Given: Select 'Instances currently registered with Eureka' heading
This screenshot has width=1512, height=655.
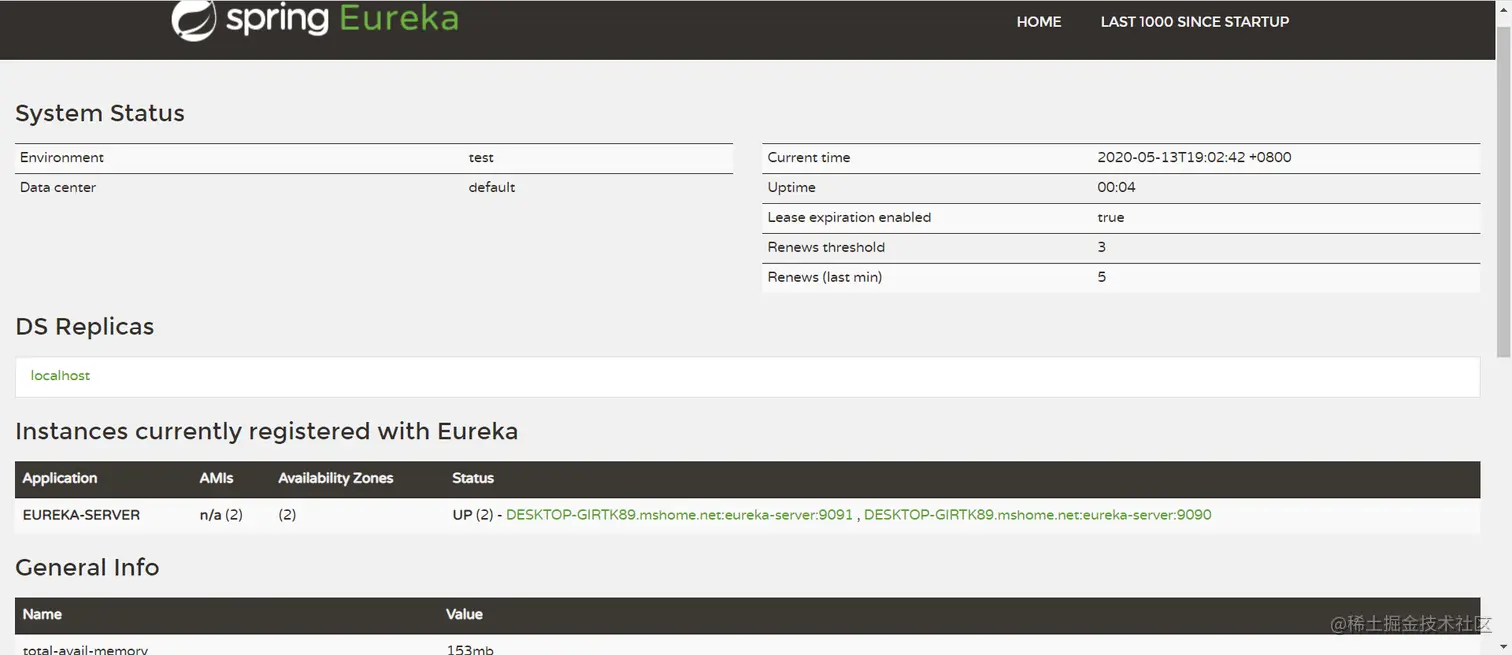Looking at the screenshot, I should pos(267,432).
